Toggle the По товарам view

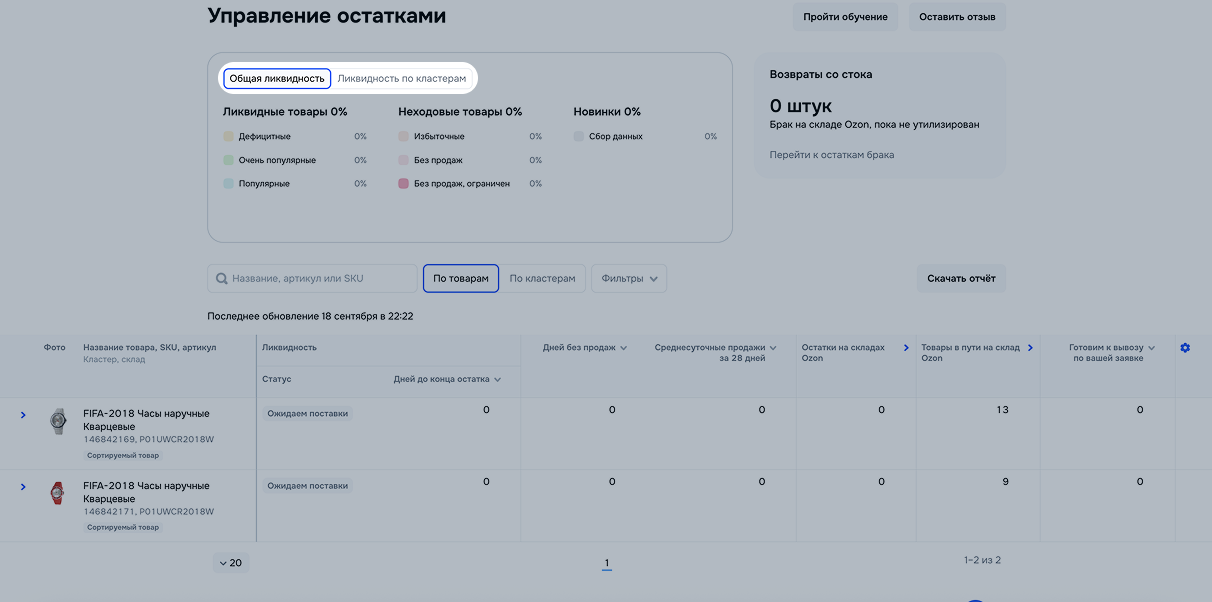[461, 279]
